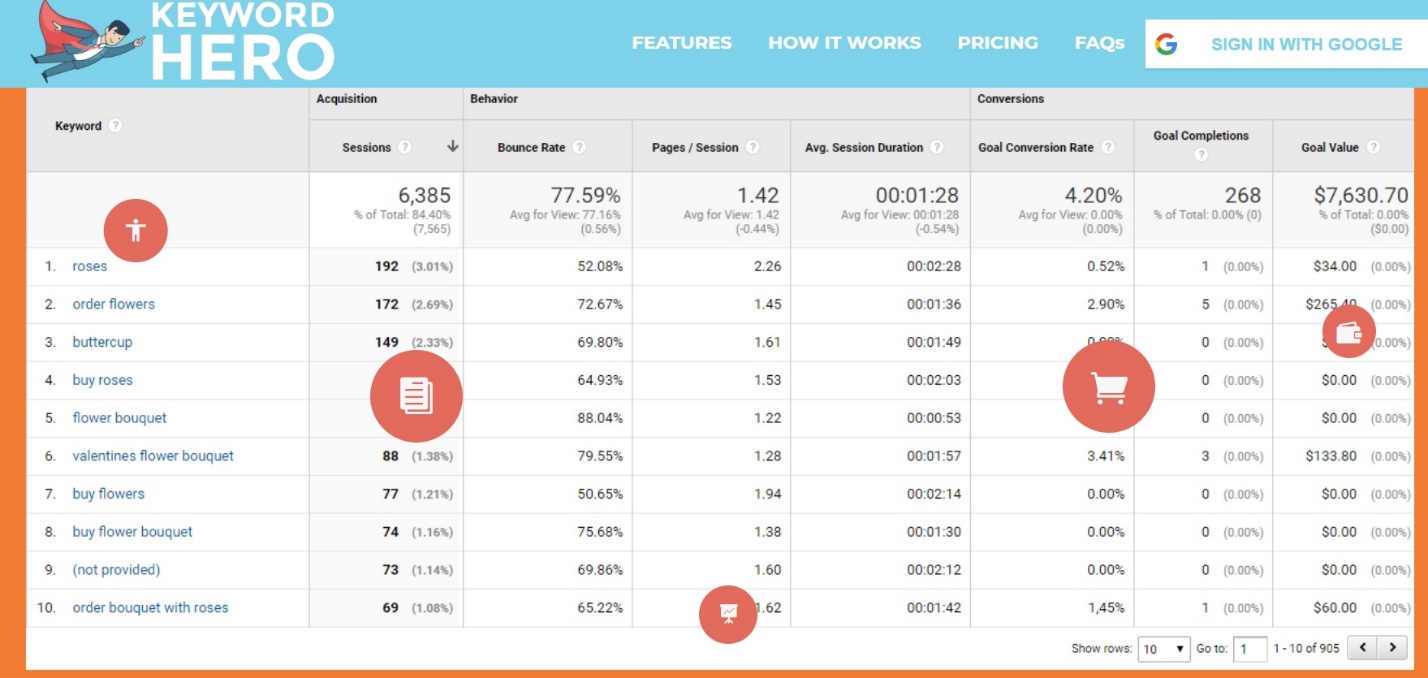Go to next page of results
The width and height of the screenshot is (1428, 678).
tap(1393, 648)
